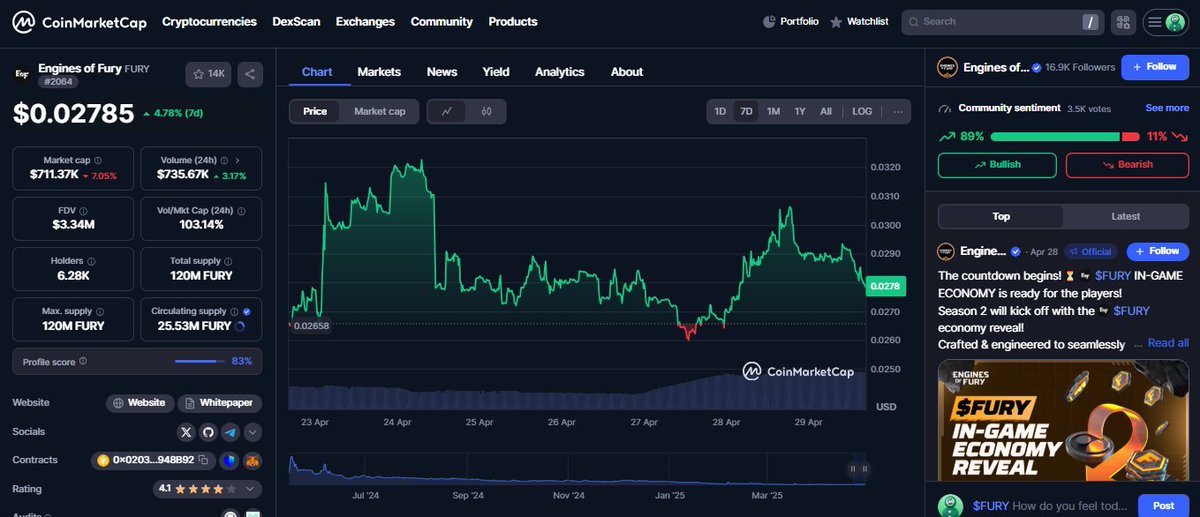Open the GitHub social link
The width and height of the screenshot is (1200, 517).
pos(208,432)
